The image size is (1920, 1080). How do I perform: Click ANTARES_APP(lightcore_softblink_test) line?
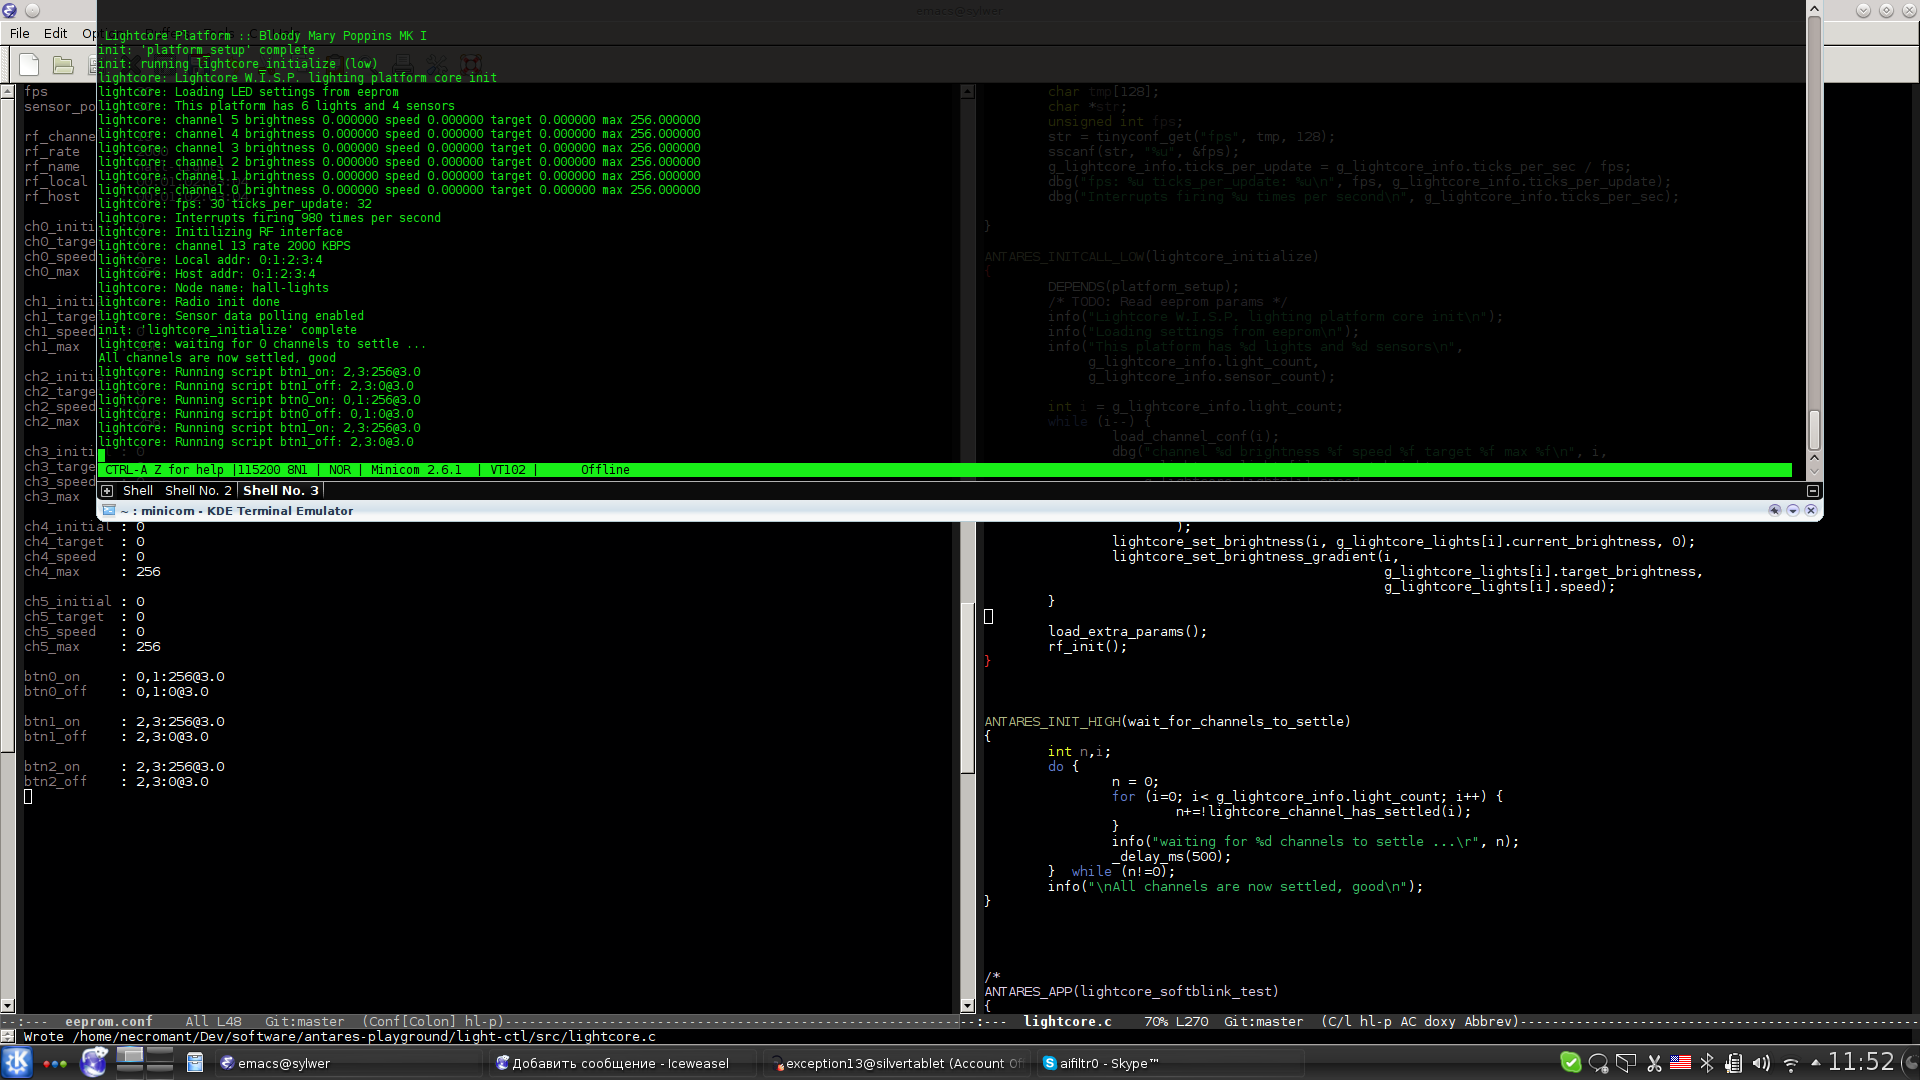[1131, 992]
